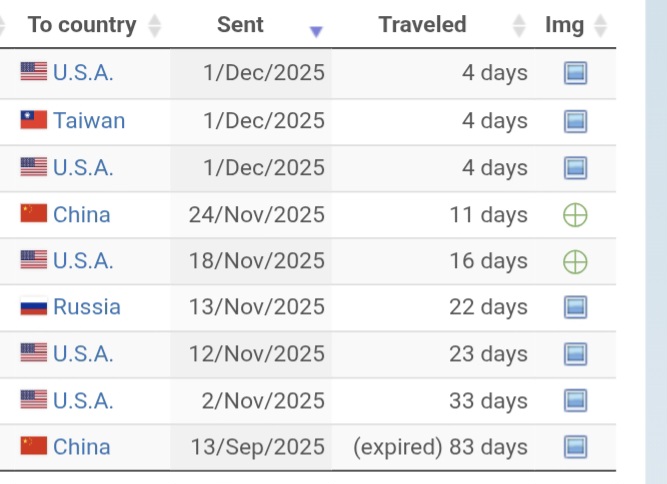Image resolution: width=667 pixels, height=484 pixels.
Task: Sort by To country column arrows
Action: (x=154, y=25)
